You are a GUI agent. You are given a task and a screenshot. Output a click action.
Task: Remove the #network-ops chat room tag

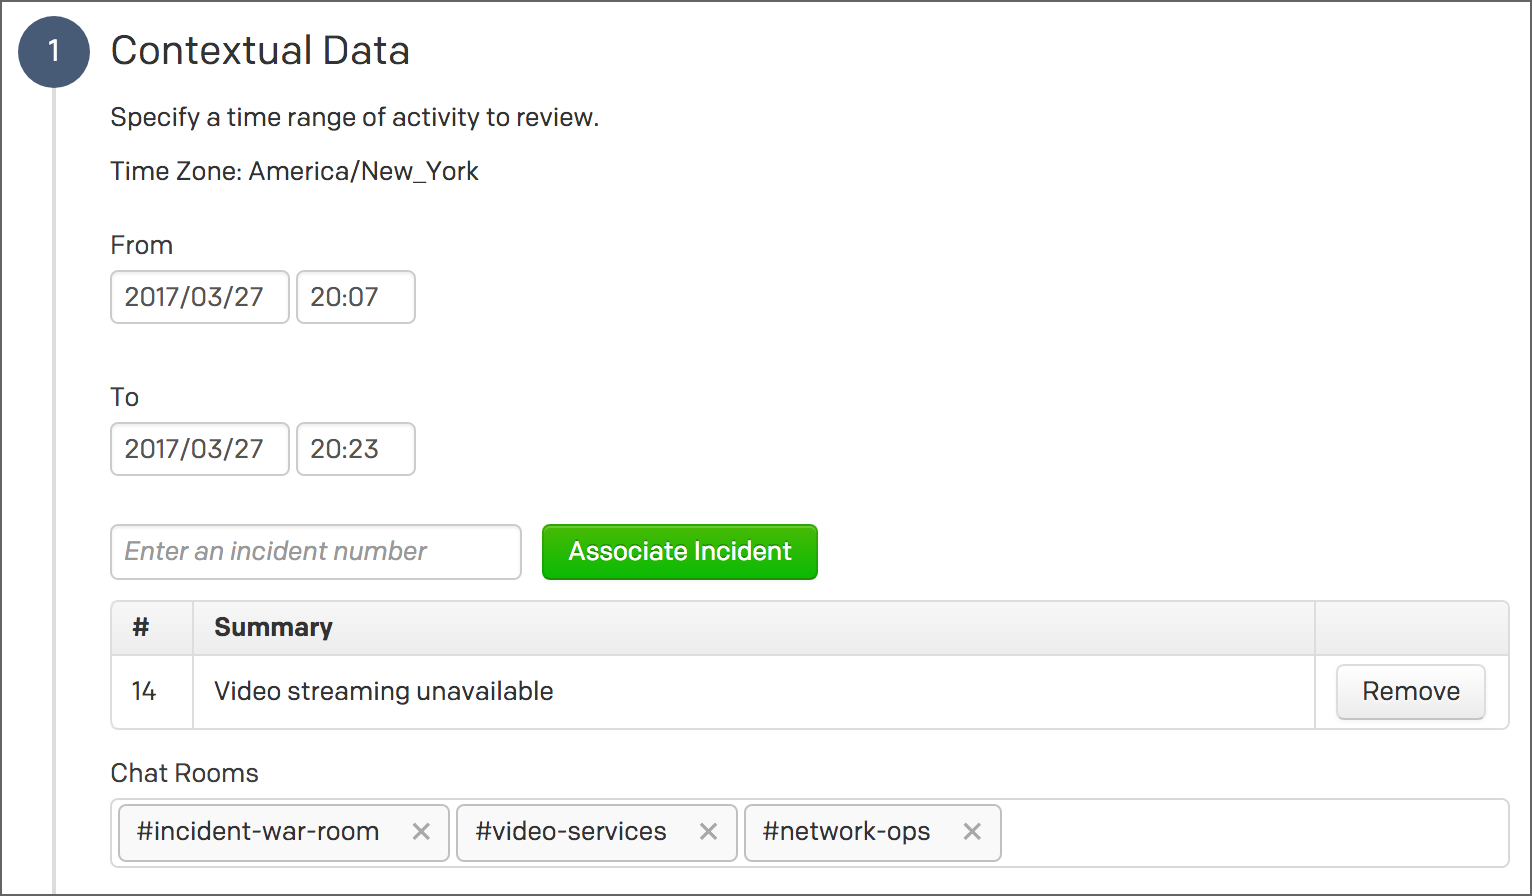[972, 832]
